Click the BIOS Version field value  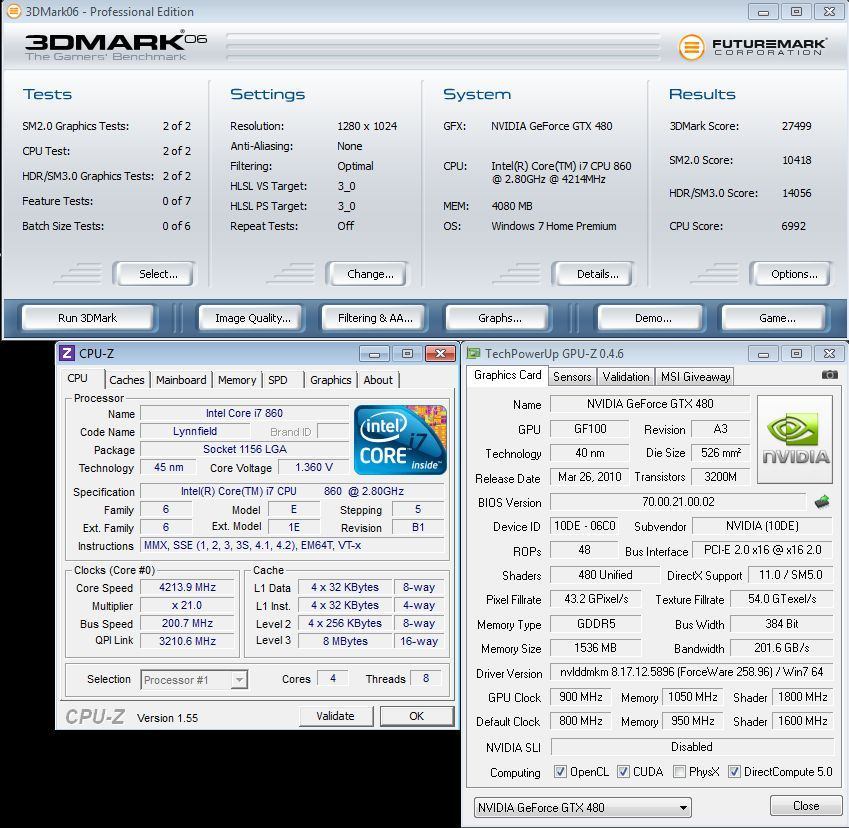click(678, 502)
